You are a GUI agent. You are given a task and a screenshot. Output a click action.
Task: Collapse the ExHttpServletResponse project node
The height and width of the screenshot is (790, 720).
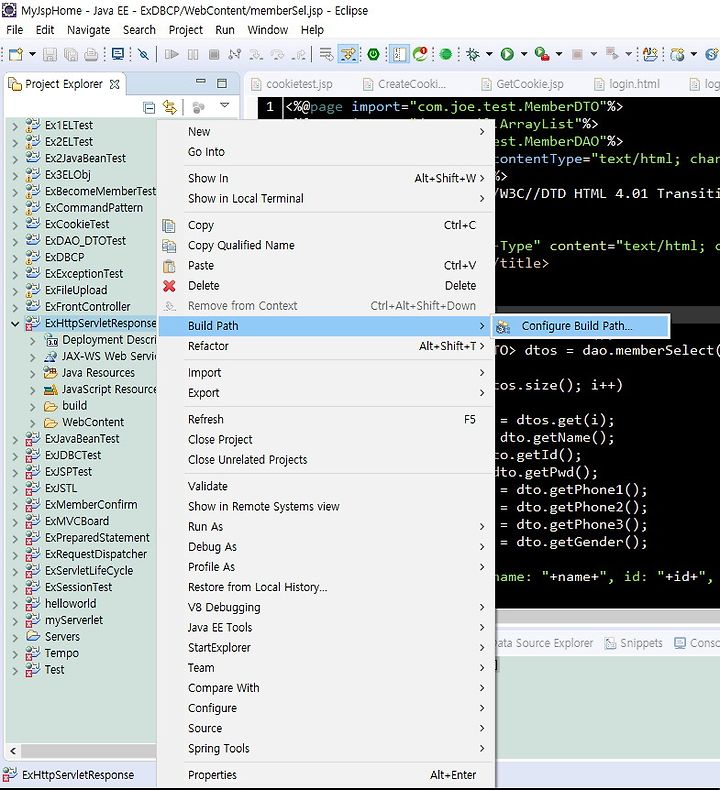15,323
